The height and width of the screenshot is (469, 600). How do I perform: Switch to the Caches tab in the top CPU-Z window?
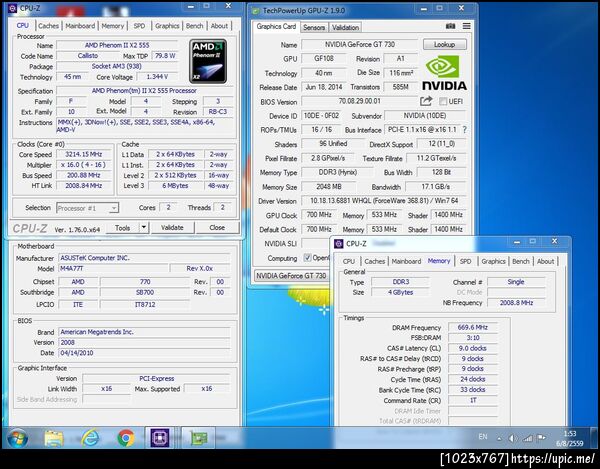point(49,26)
